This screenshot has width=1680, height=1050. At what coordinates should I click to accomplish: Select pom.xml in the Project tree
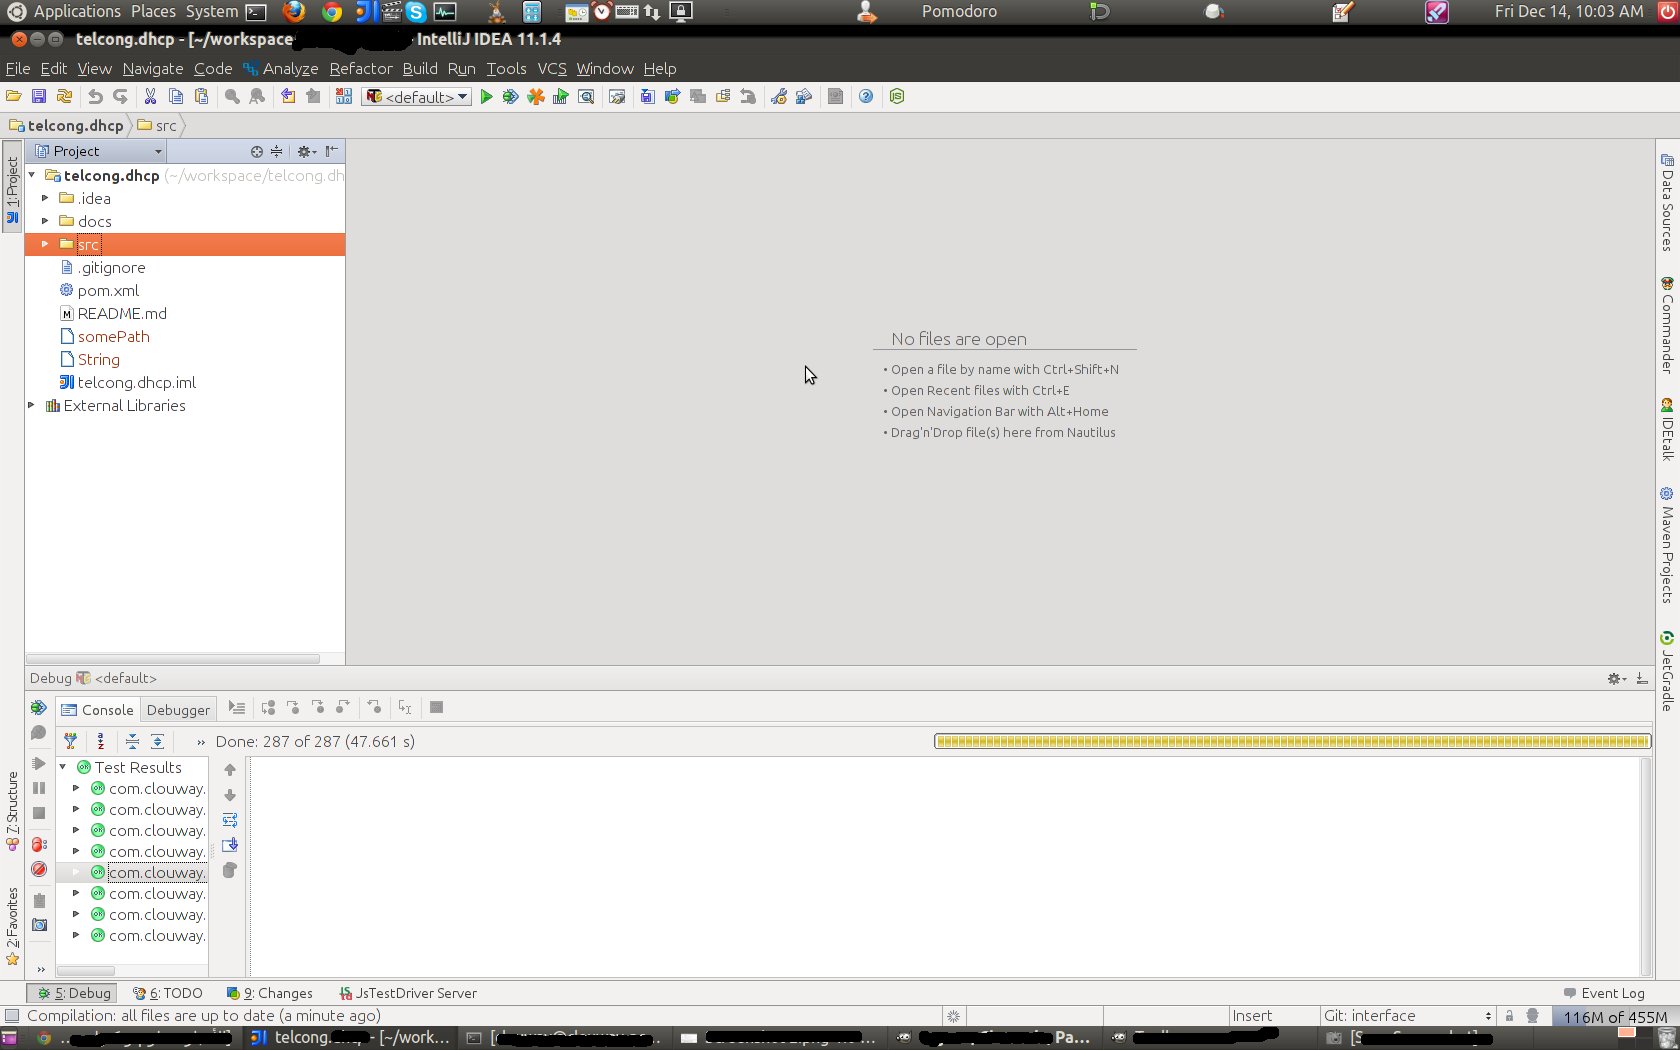coord(108,290)
